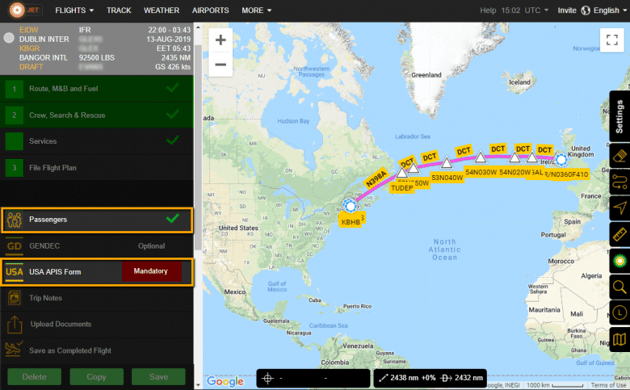Click the Services row green checkmark
This screenshot has width=630, height=390.
[x=172, y=140]
